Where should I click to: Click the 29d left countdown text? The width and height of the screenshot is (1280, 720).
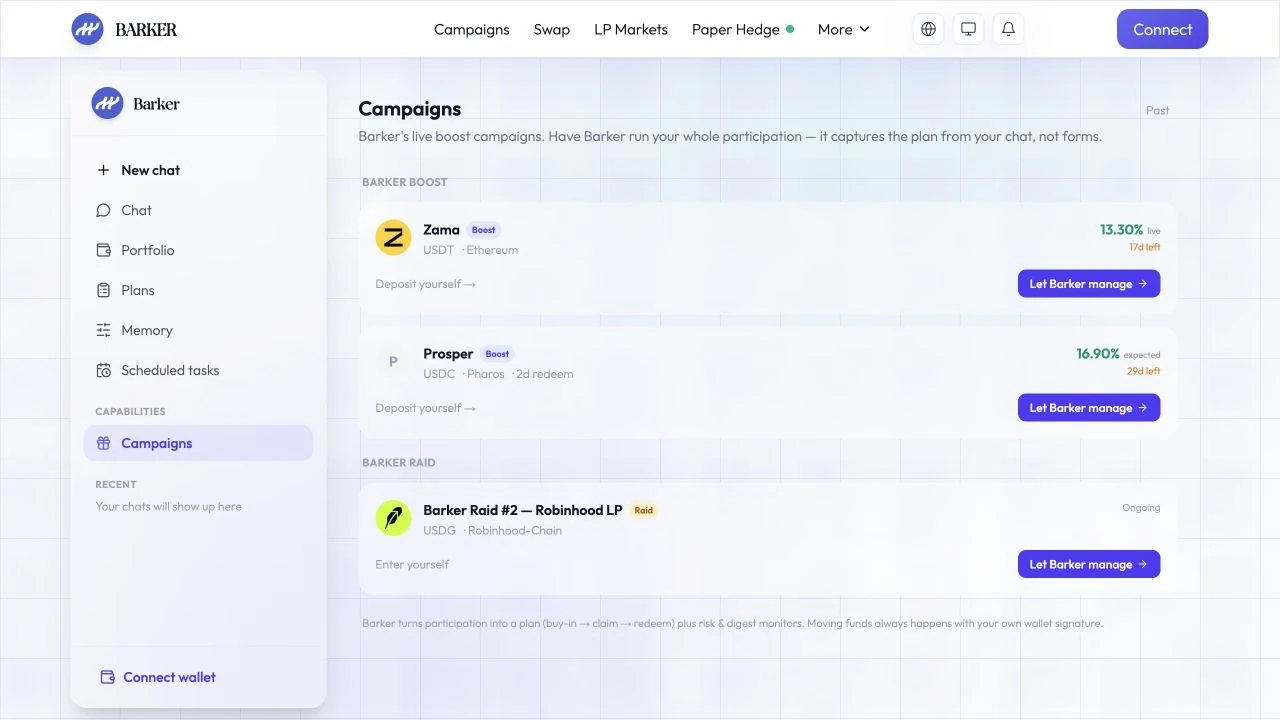tap(1144, 371)
